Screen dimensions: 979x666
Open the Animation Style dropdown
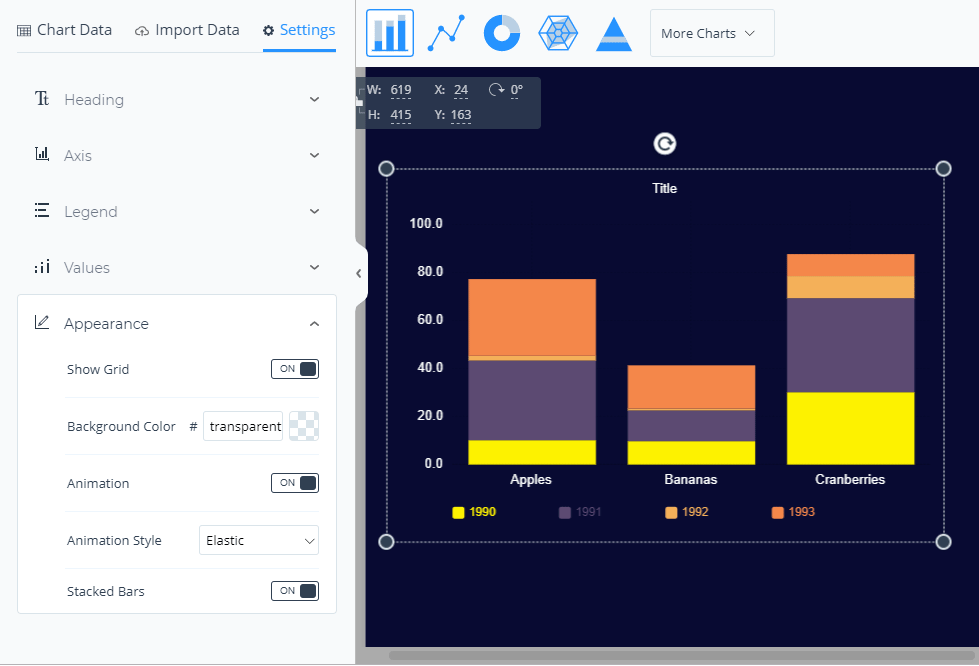(x=259, y=540)
